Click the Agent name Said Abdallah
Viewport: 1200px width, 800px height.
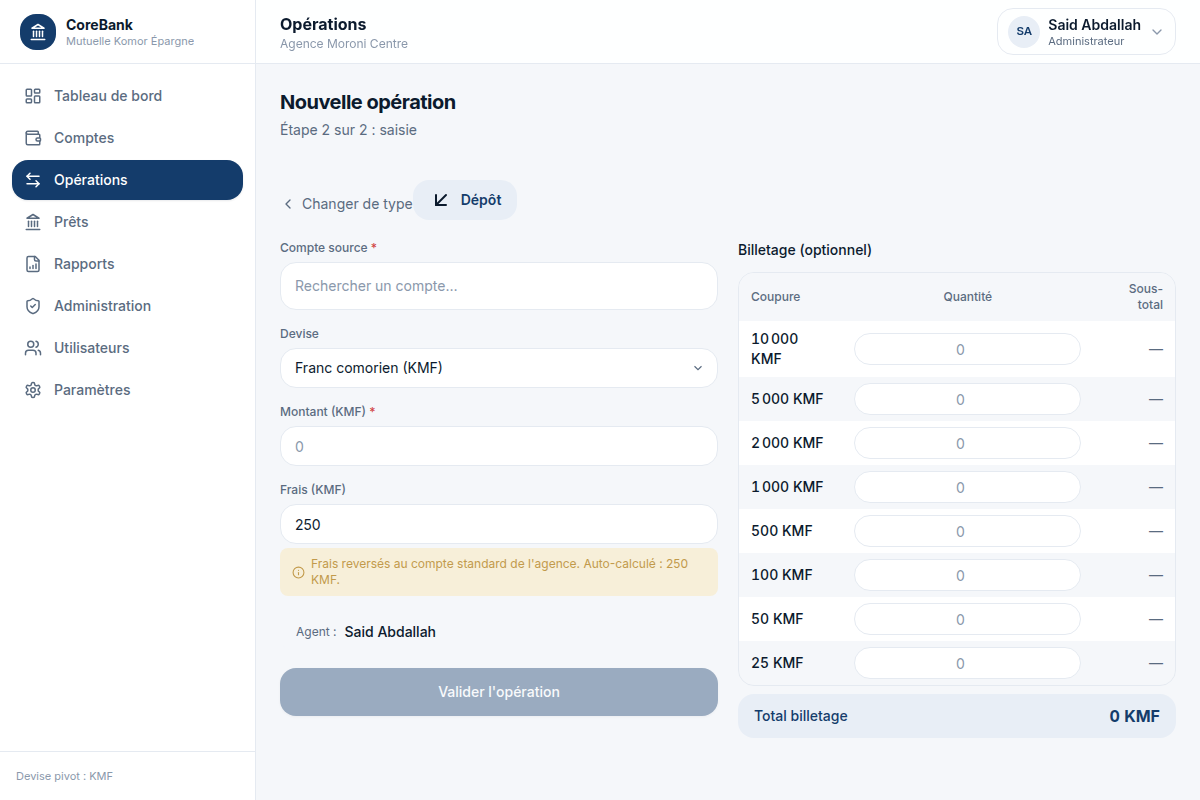coord(390,632)
